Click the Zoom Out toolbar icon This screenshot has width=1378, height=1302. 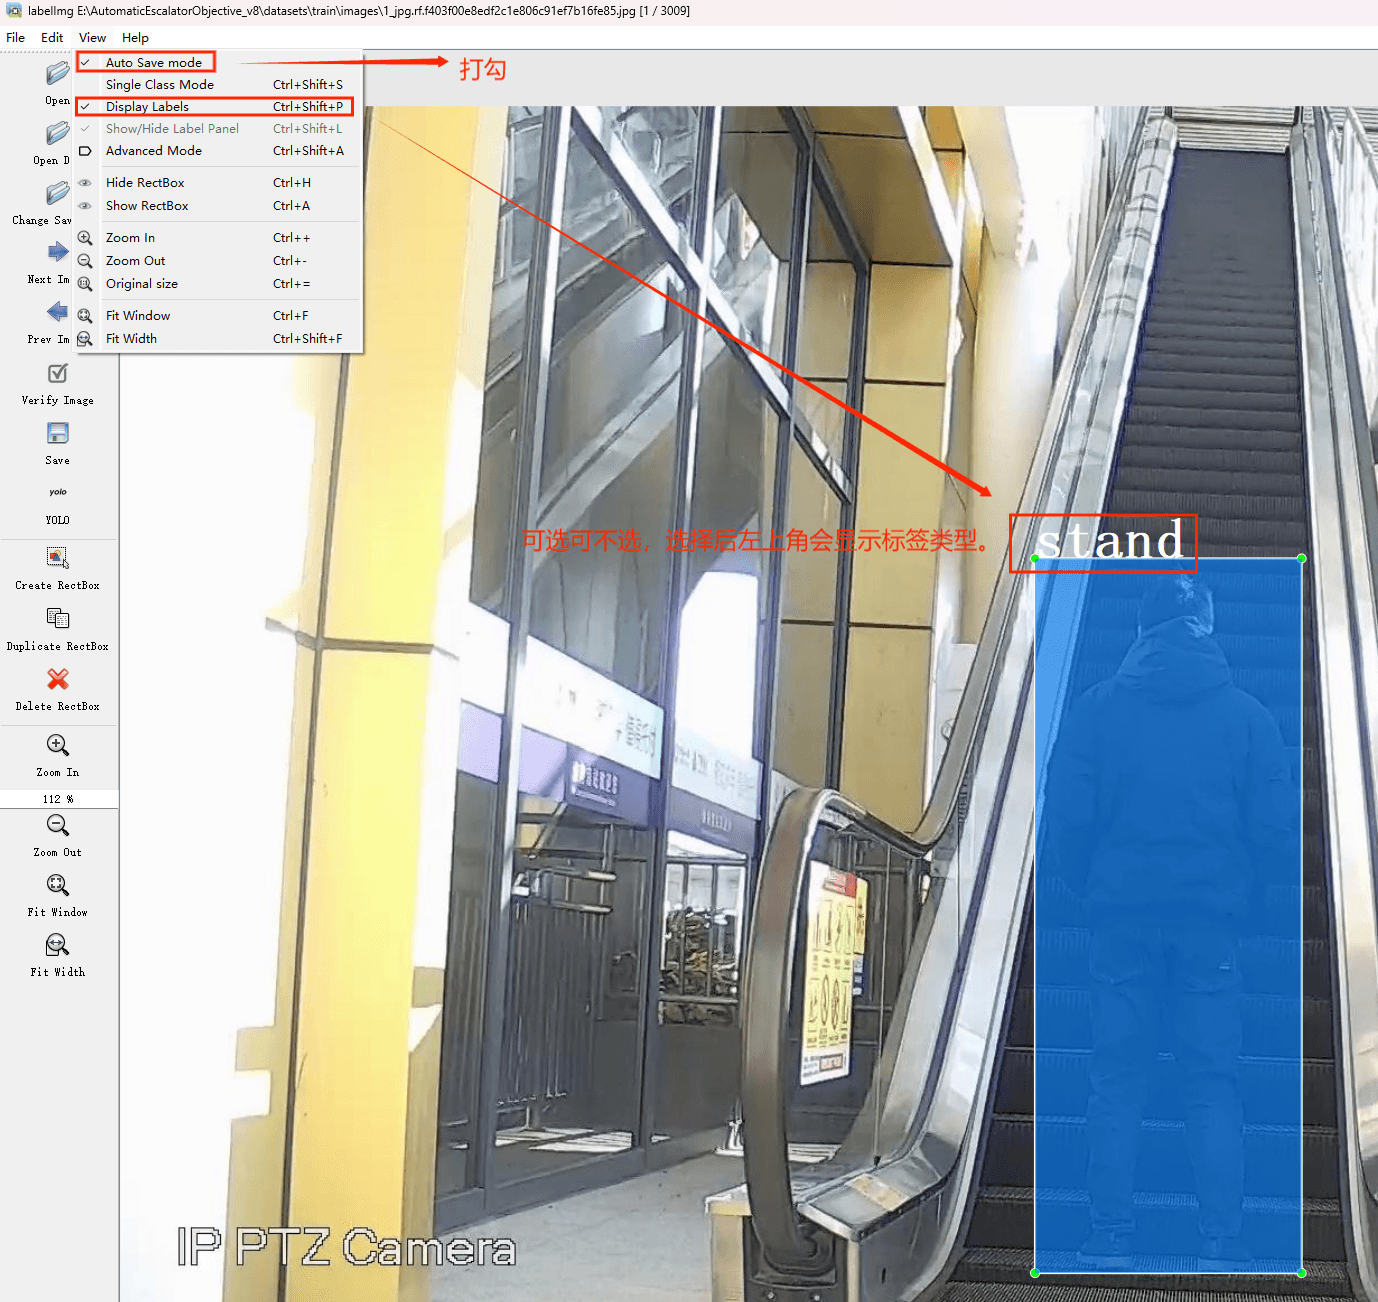58,826
